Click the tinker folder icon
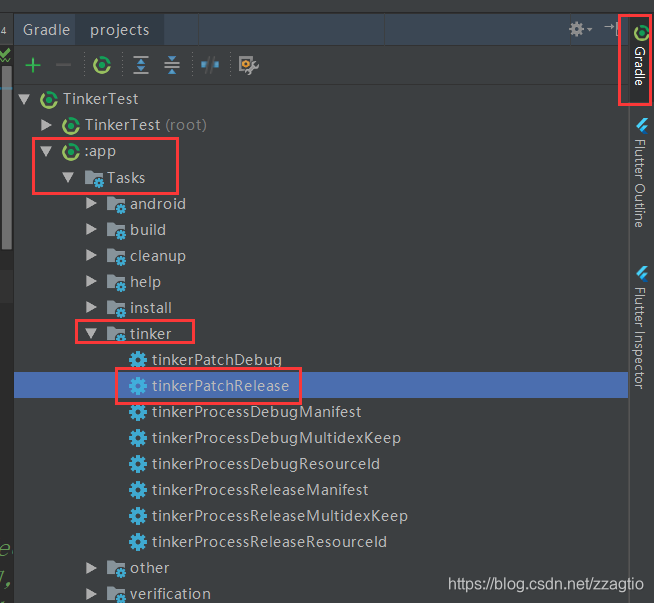The width and height of the screenshot is (654, 603). point(116,334)
